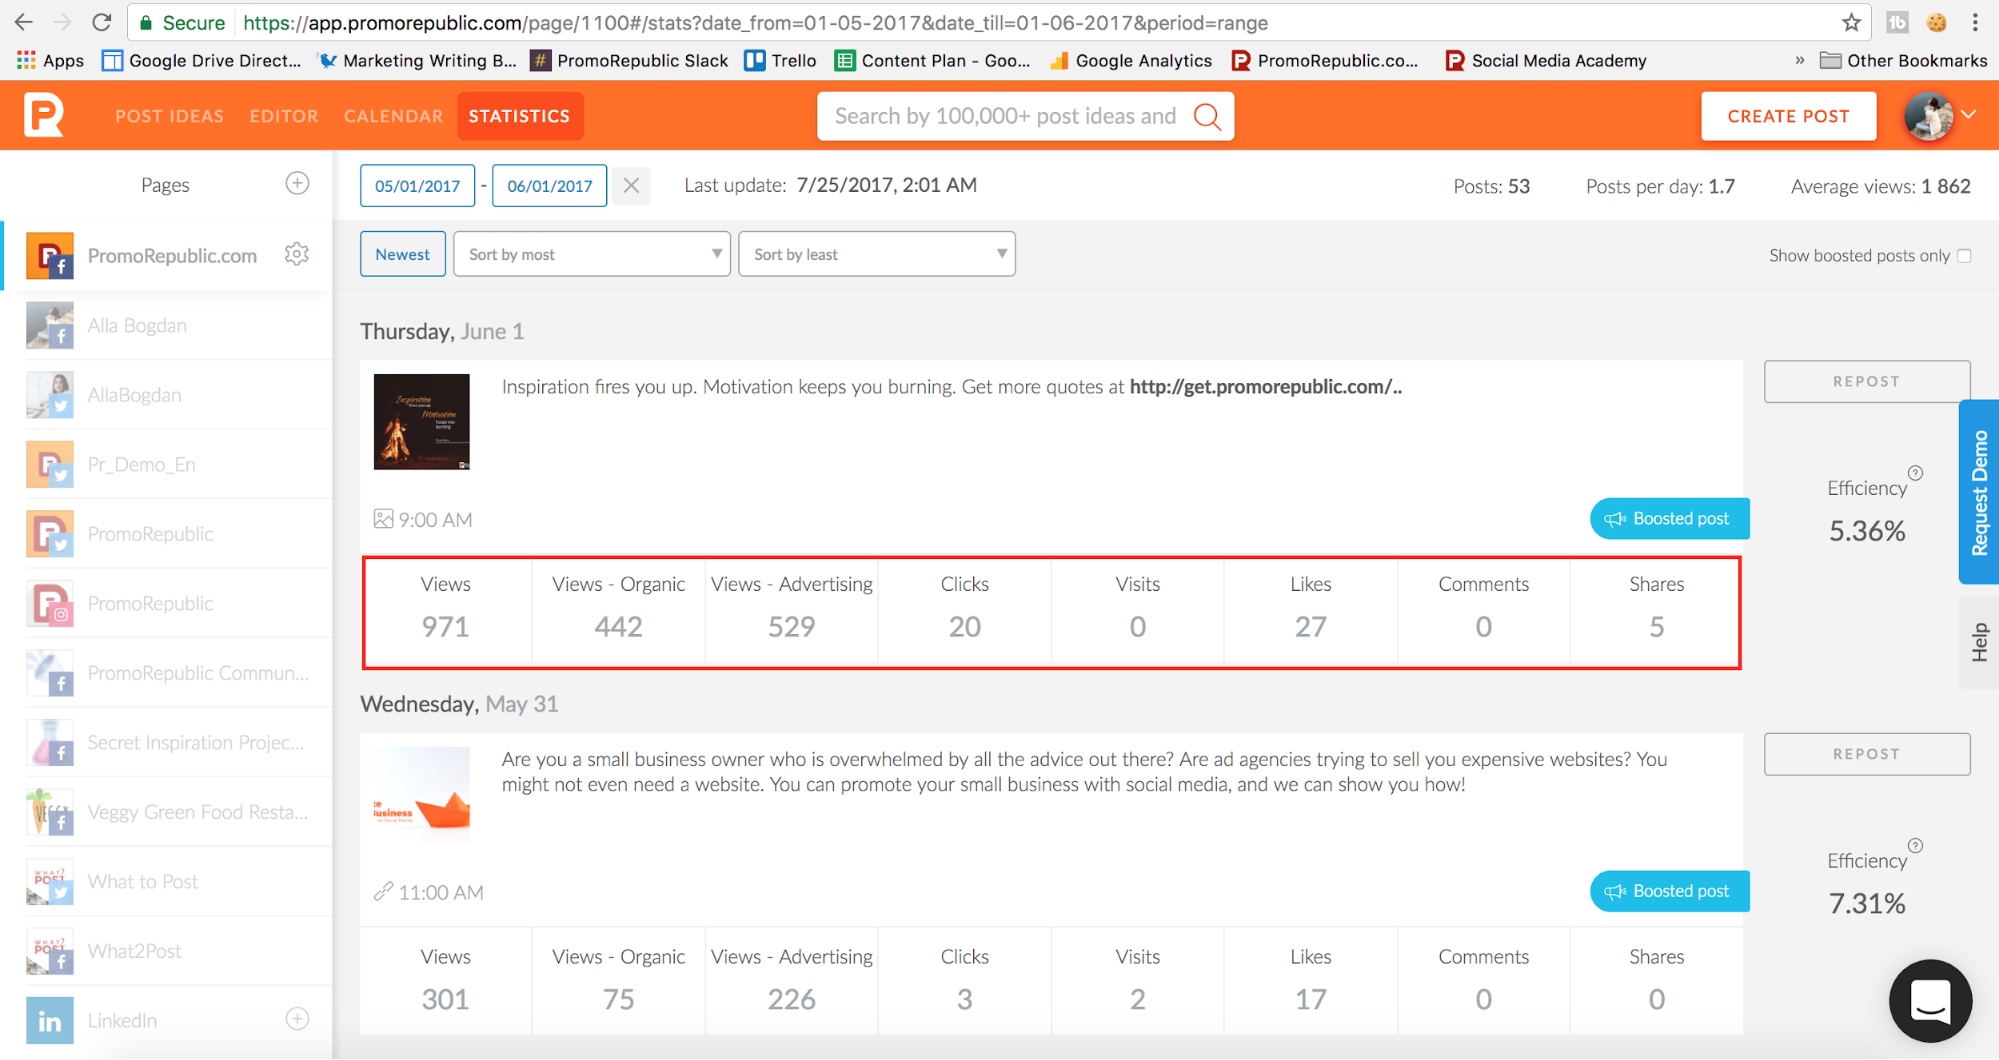The height and width of the screenshot is (1060, 1999).
Task: Show hidden bookmarks chevron
Action: tap(1799, 60)
